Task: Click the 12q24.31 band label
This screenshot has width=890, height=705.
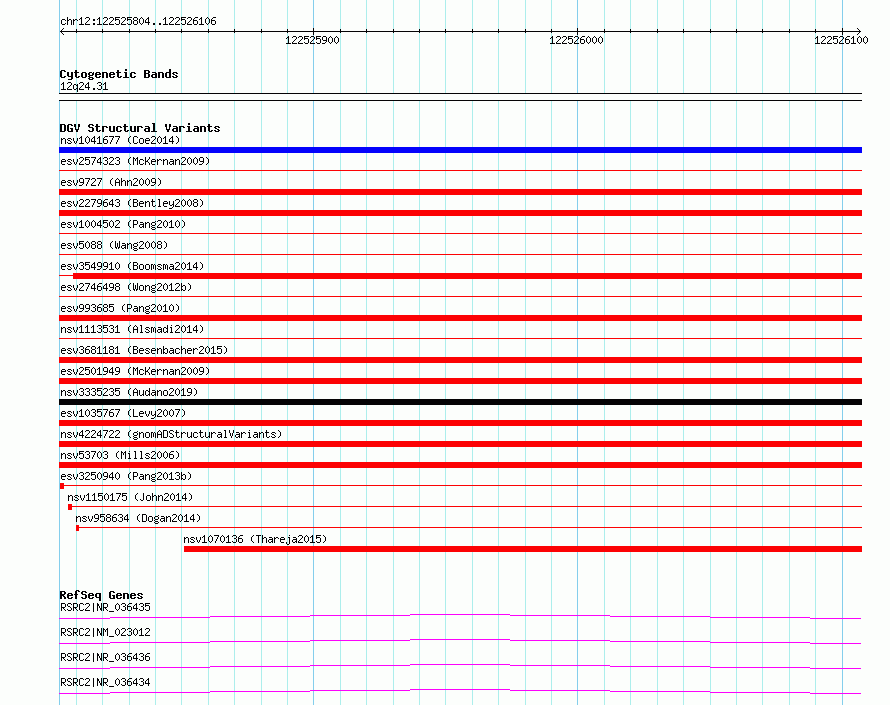Action: click(84, 86)
